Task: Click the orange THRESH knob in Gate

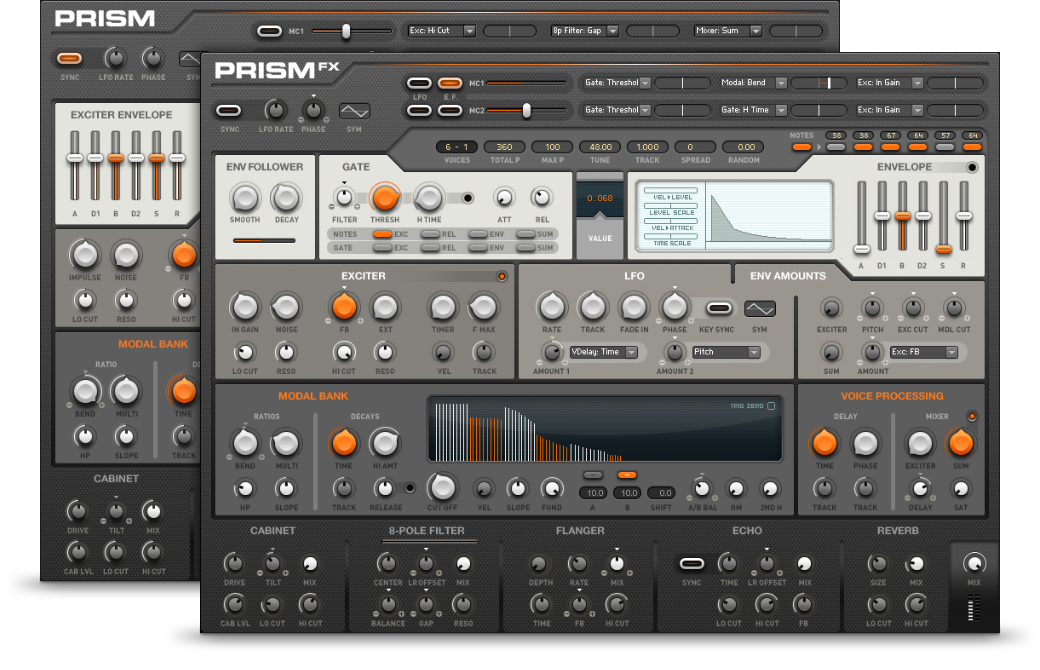Action: click(x=385, y=198)
